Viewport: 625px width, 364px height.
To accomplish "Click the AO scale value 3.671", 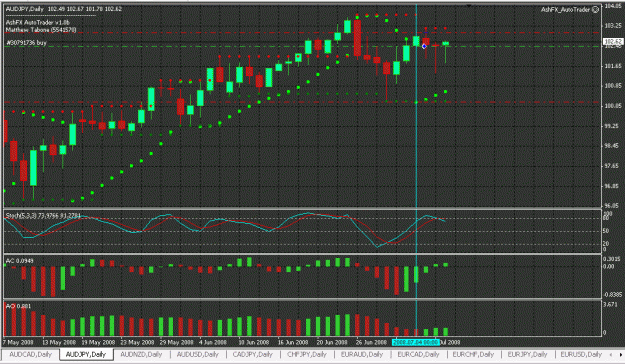I will 610,305.
